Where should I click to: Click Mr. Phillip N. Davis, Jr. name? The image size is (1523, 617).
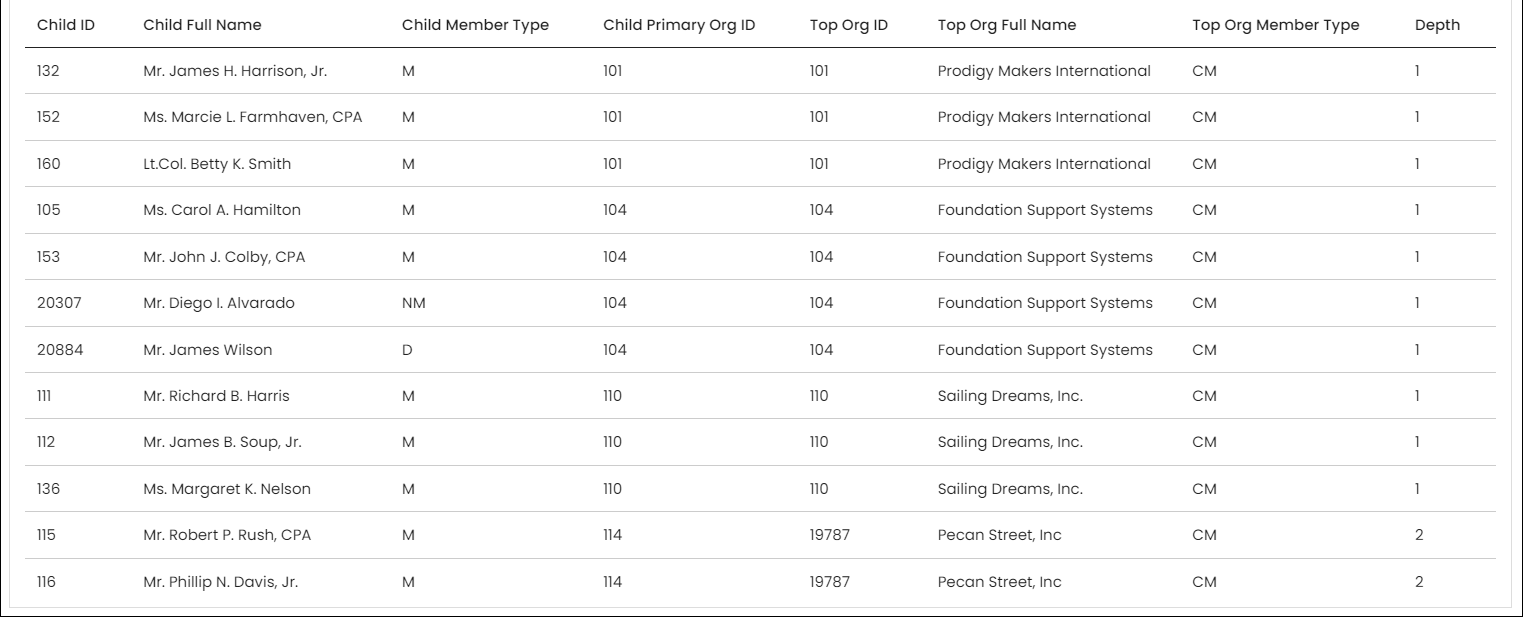(220, 582)
